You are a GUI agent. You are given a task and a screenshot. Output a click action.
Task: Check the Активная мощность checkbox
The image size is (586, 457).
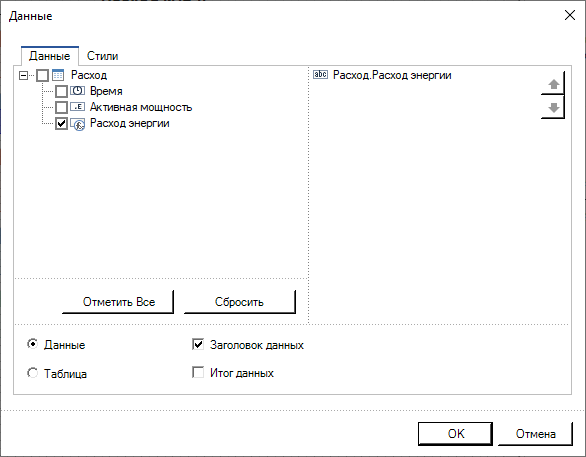click(61, 107)
